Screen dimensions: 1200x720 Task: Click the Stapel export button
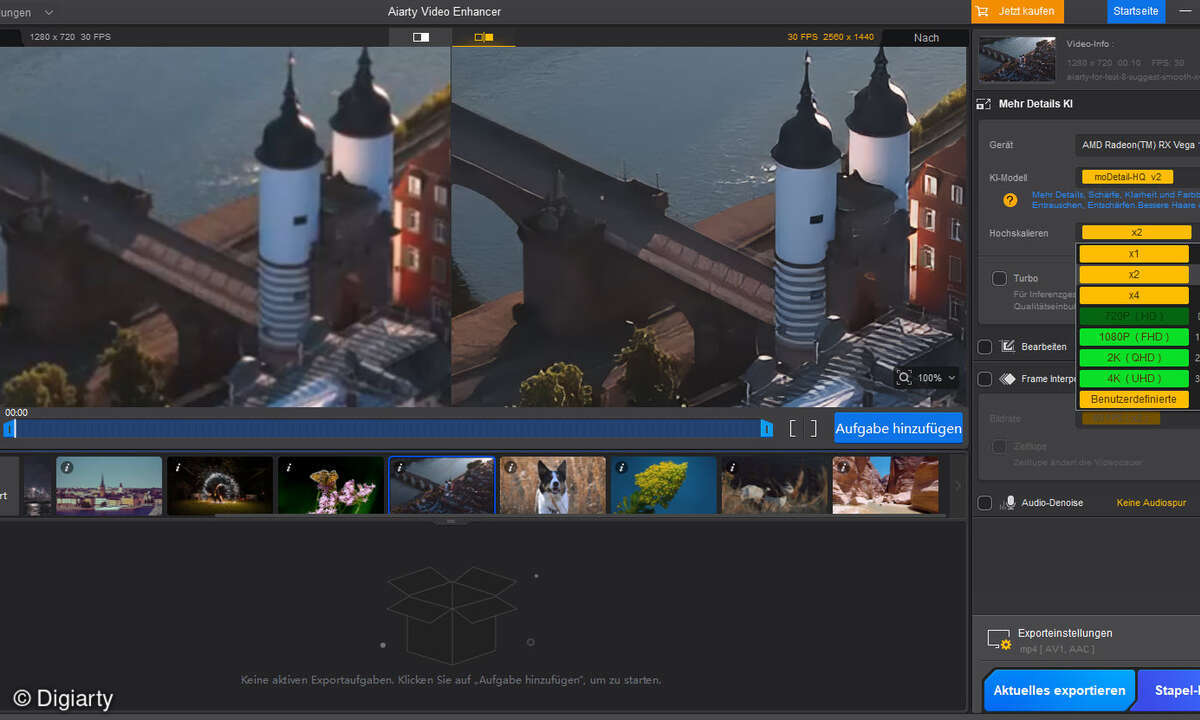pyautogui.click(x=1170, y=690)
